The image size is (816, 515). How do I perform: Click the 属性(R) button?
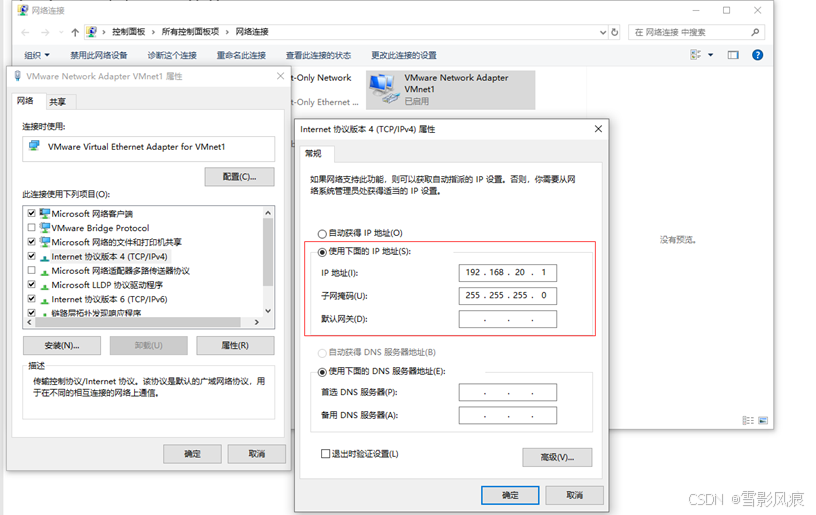pyautogui.click(x=235, y=345)
